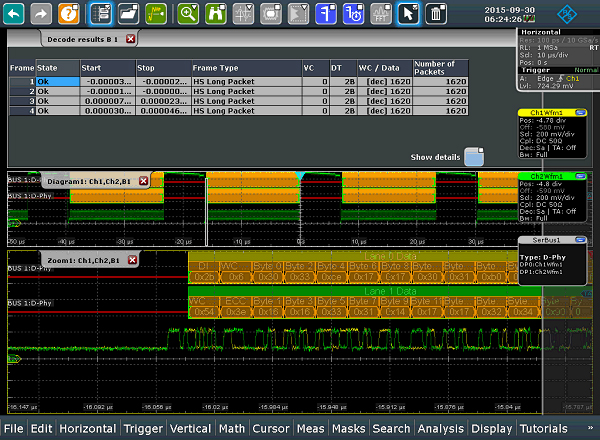The width and height of the screenshot is (600, 440).
Task: Select the blue caliper Measurement tool
Action: [326, 14]
